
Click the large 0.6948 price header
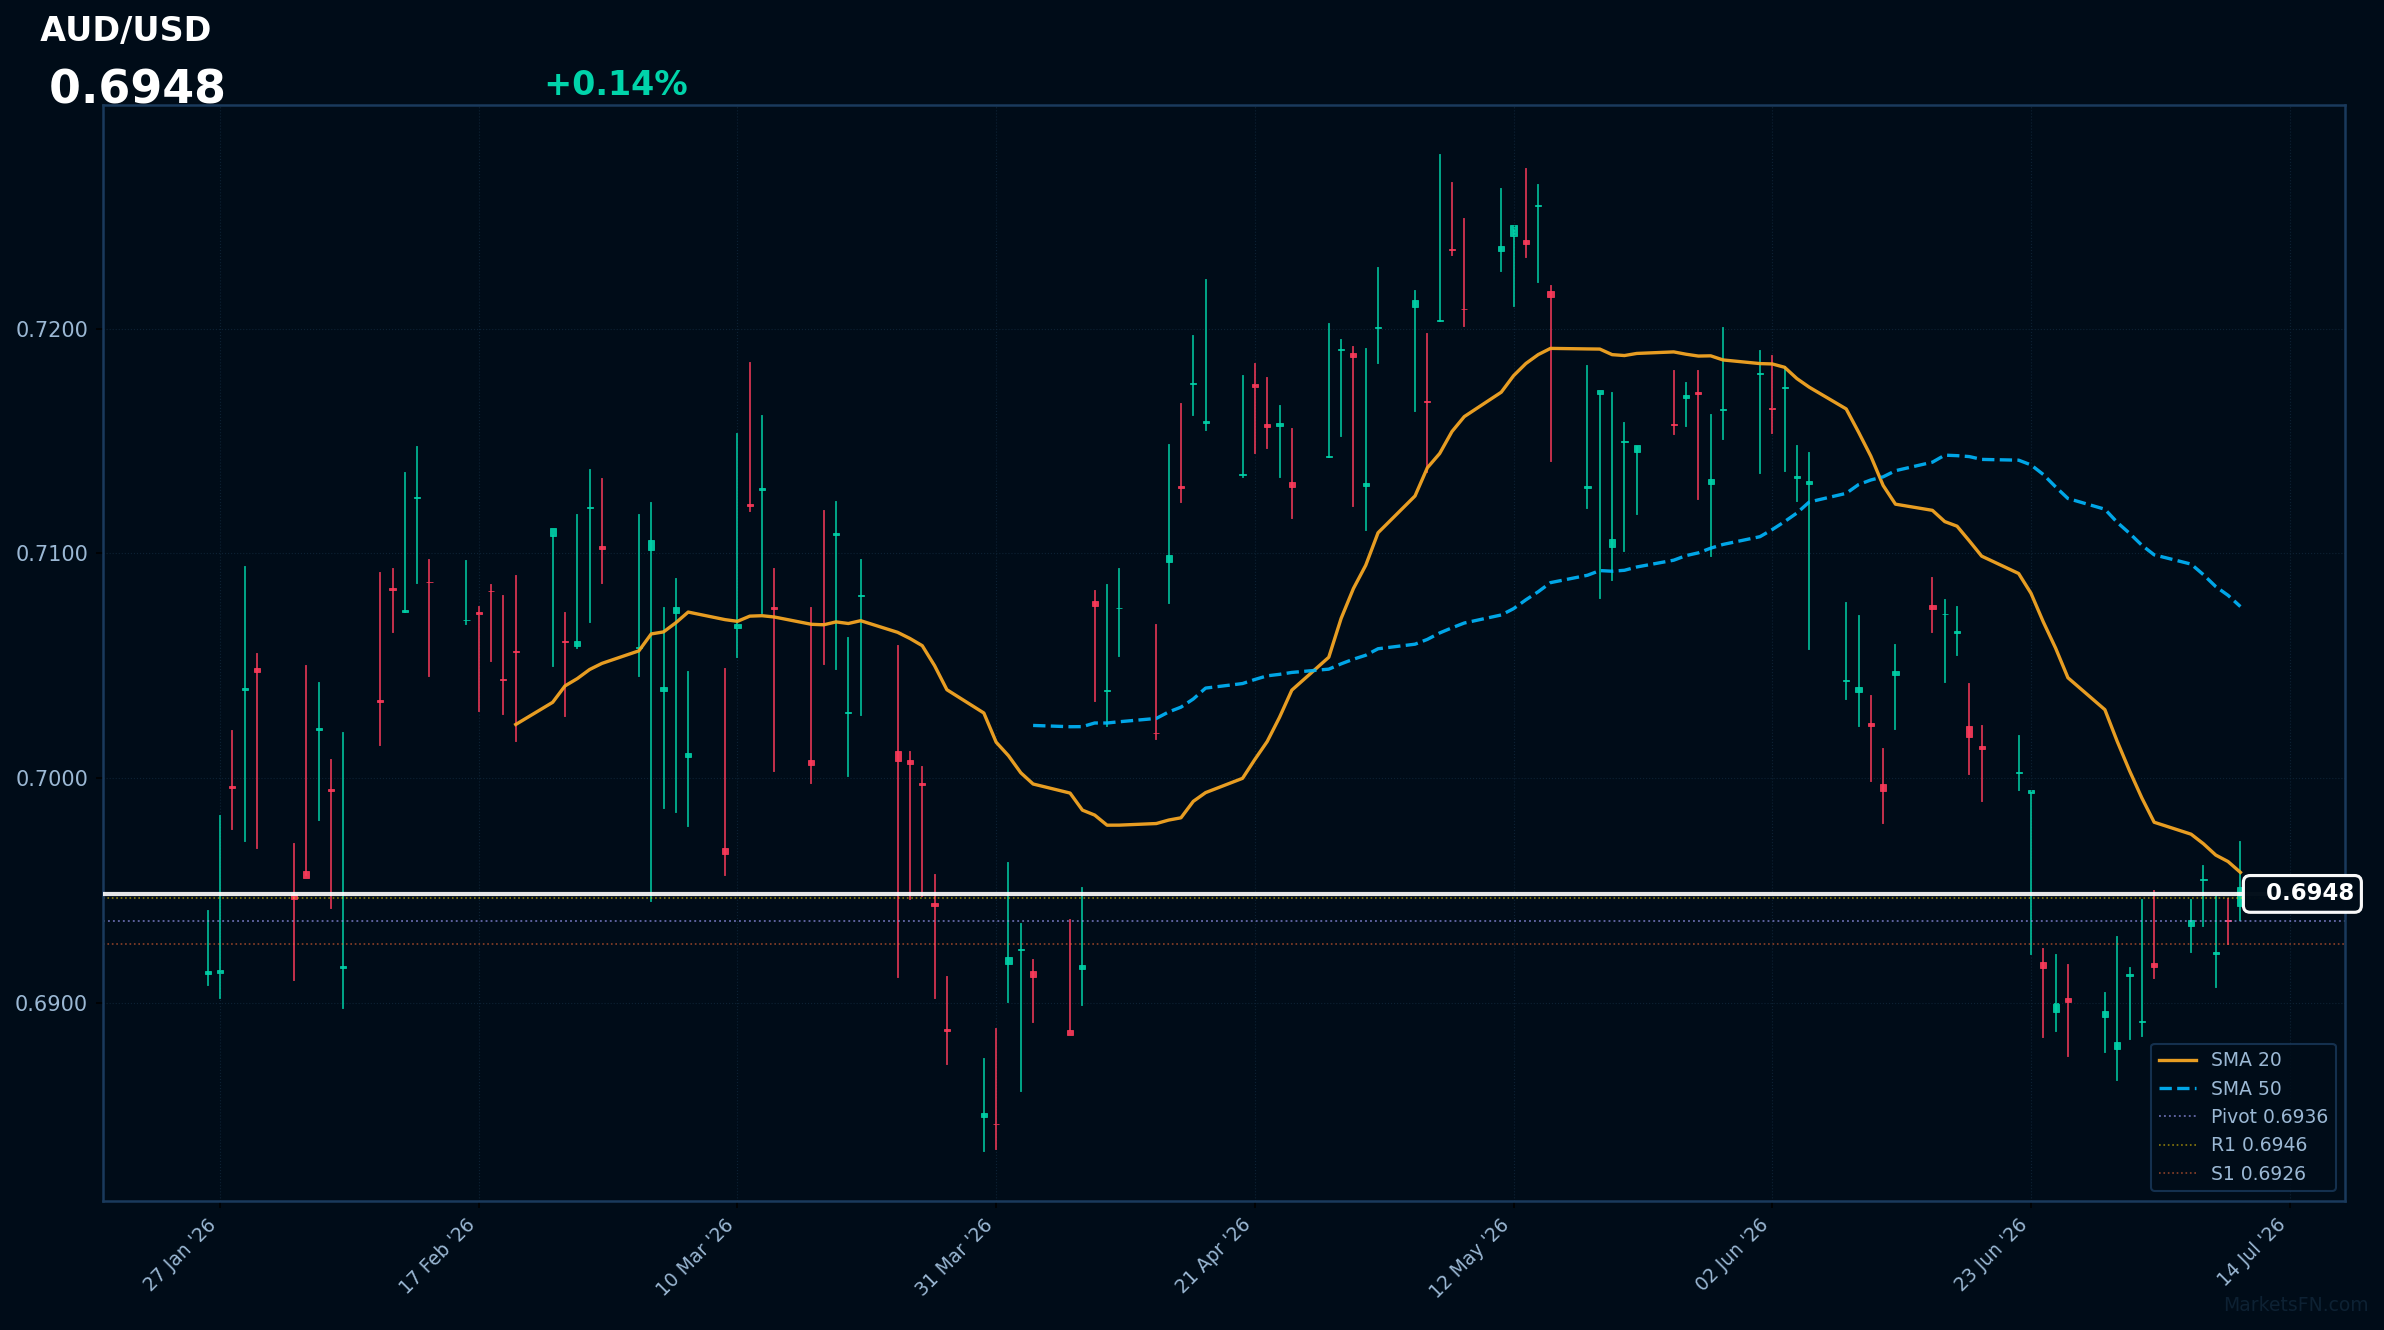click(137, 88)
